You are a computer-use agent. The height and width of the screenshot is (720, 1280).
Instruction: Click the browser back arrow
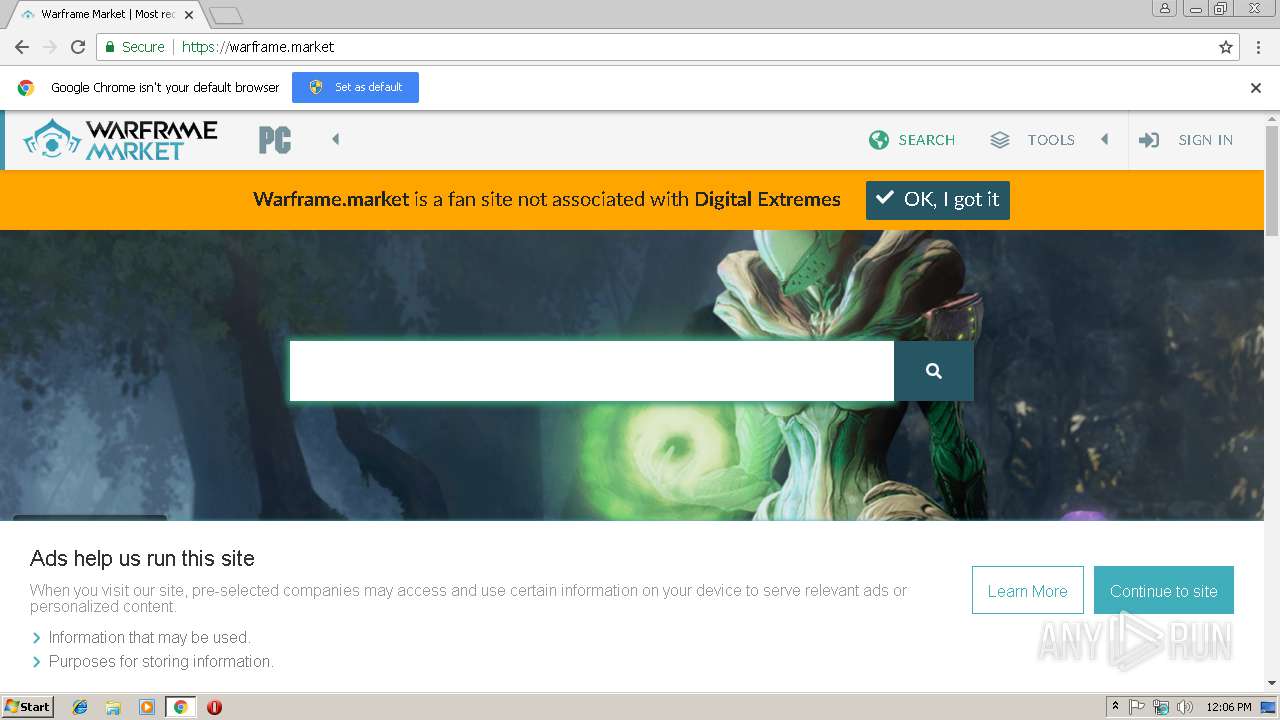click(x=22, y=47)
